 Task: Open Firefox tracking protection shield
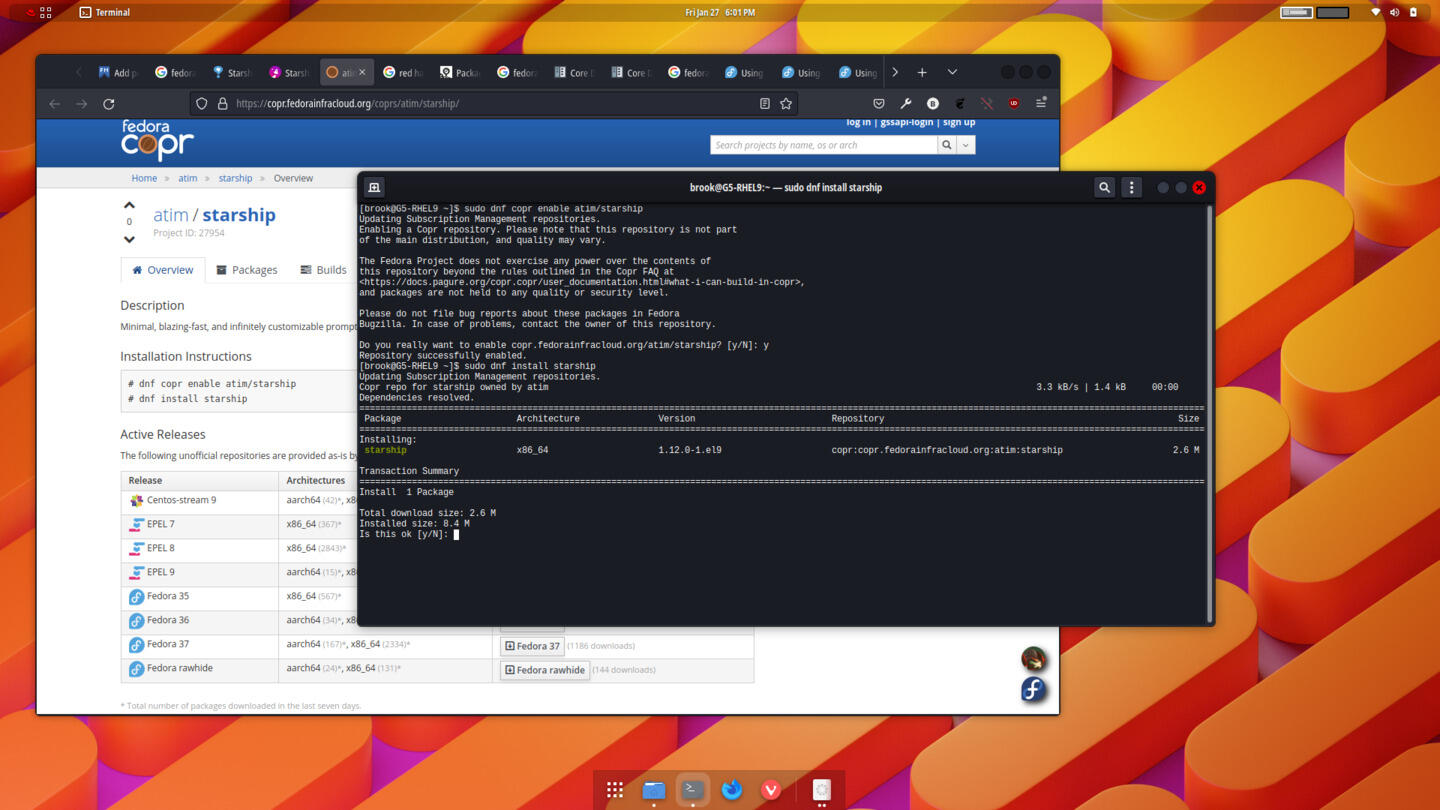pyautogui.click(x=202, y=103)
